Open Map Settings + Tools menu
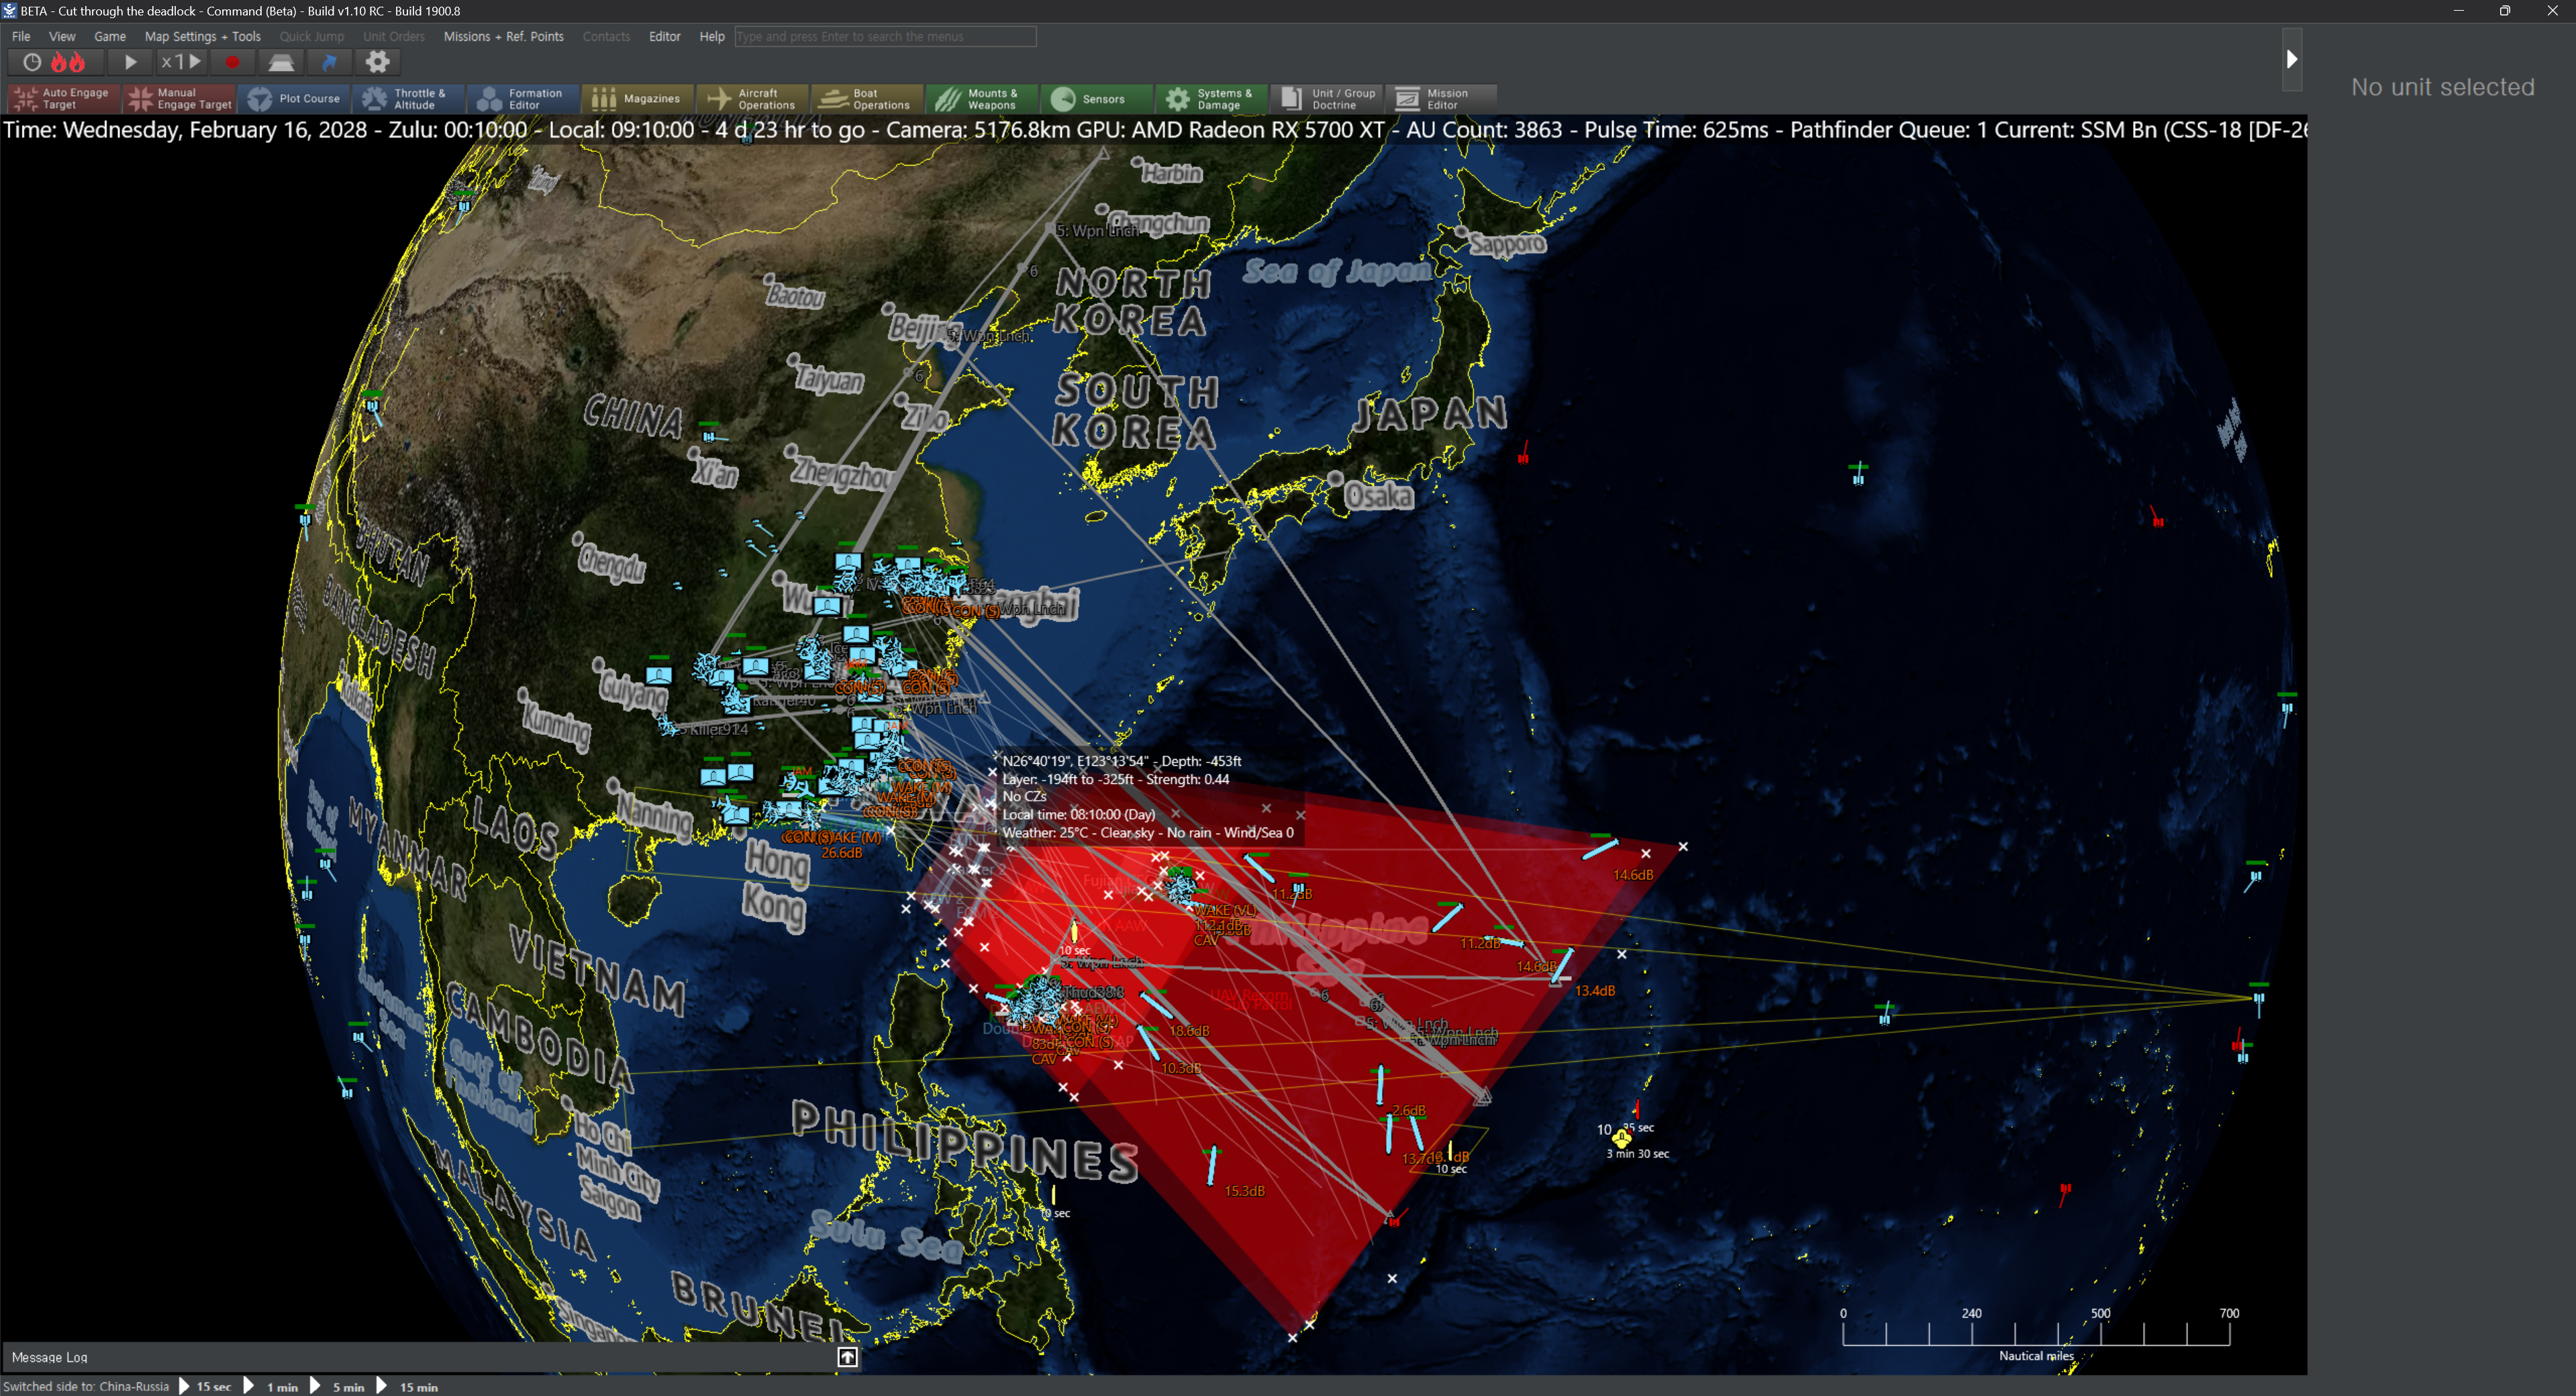 click(x=203, y=36)
